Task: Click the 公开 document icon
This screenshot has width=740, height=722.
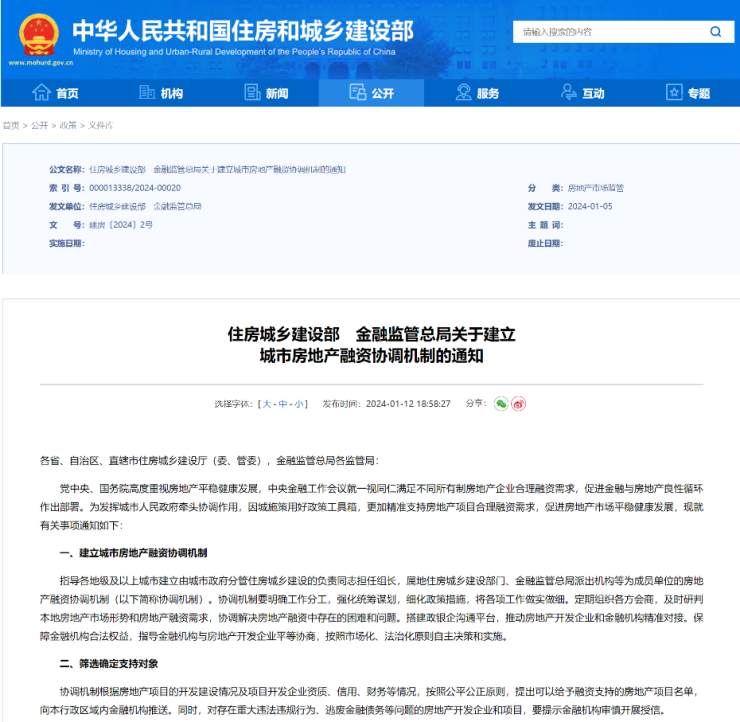Action: [x=358, y=92]
